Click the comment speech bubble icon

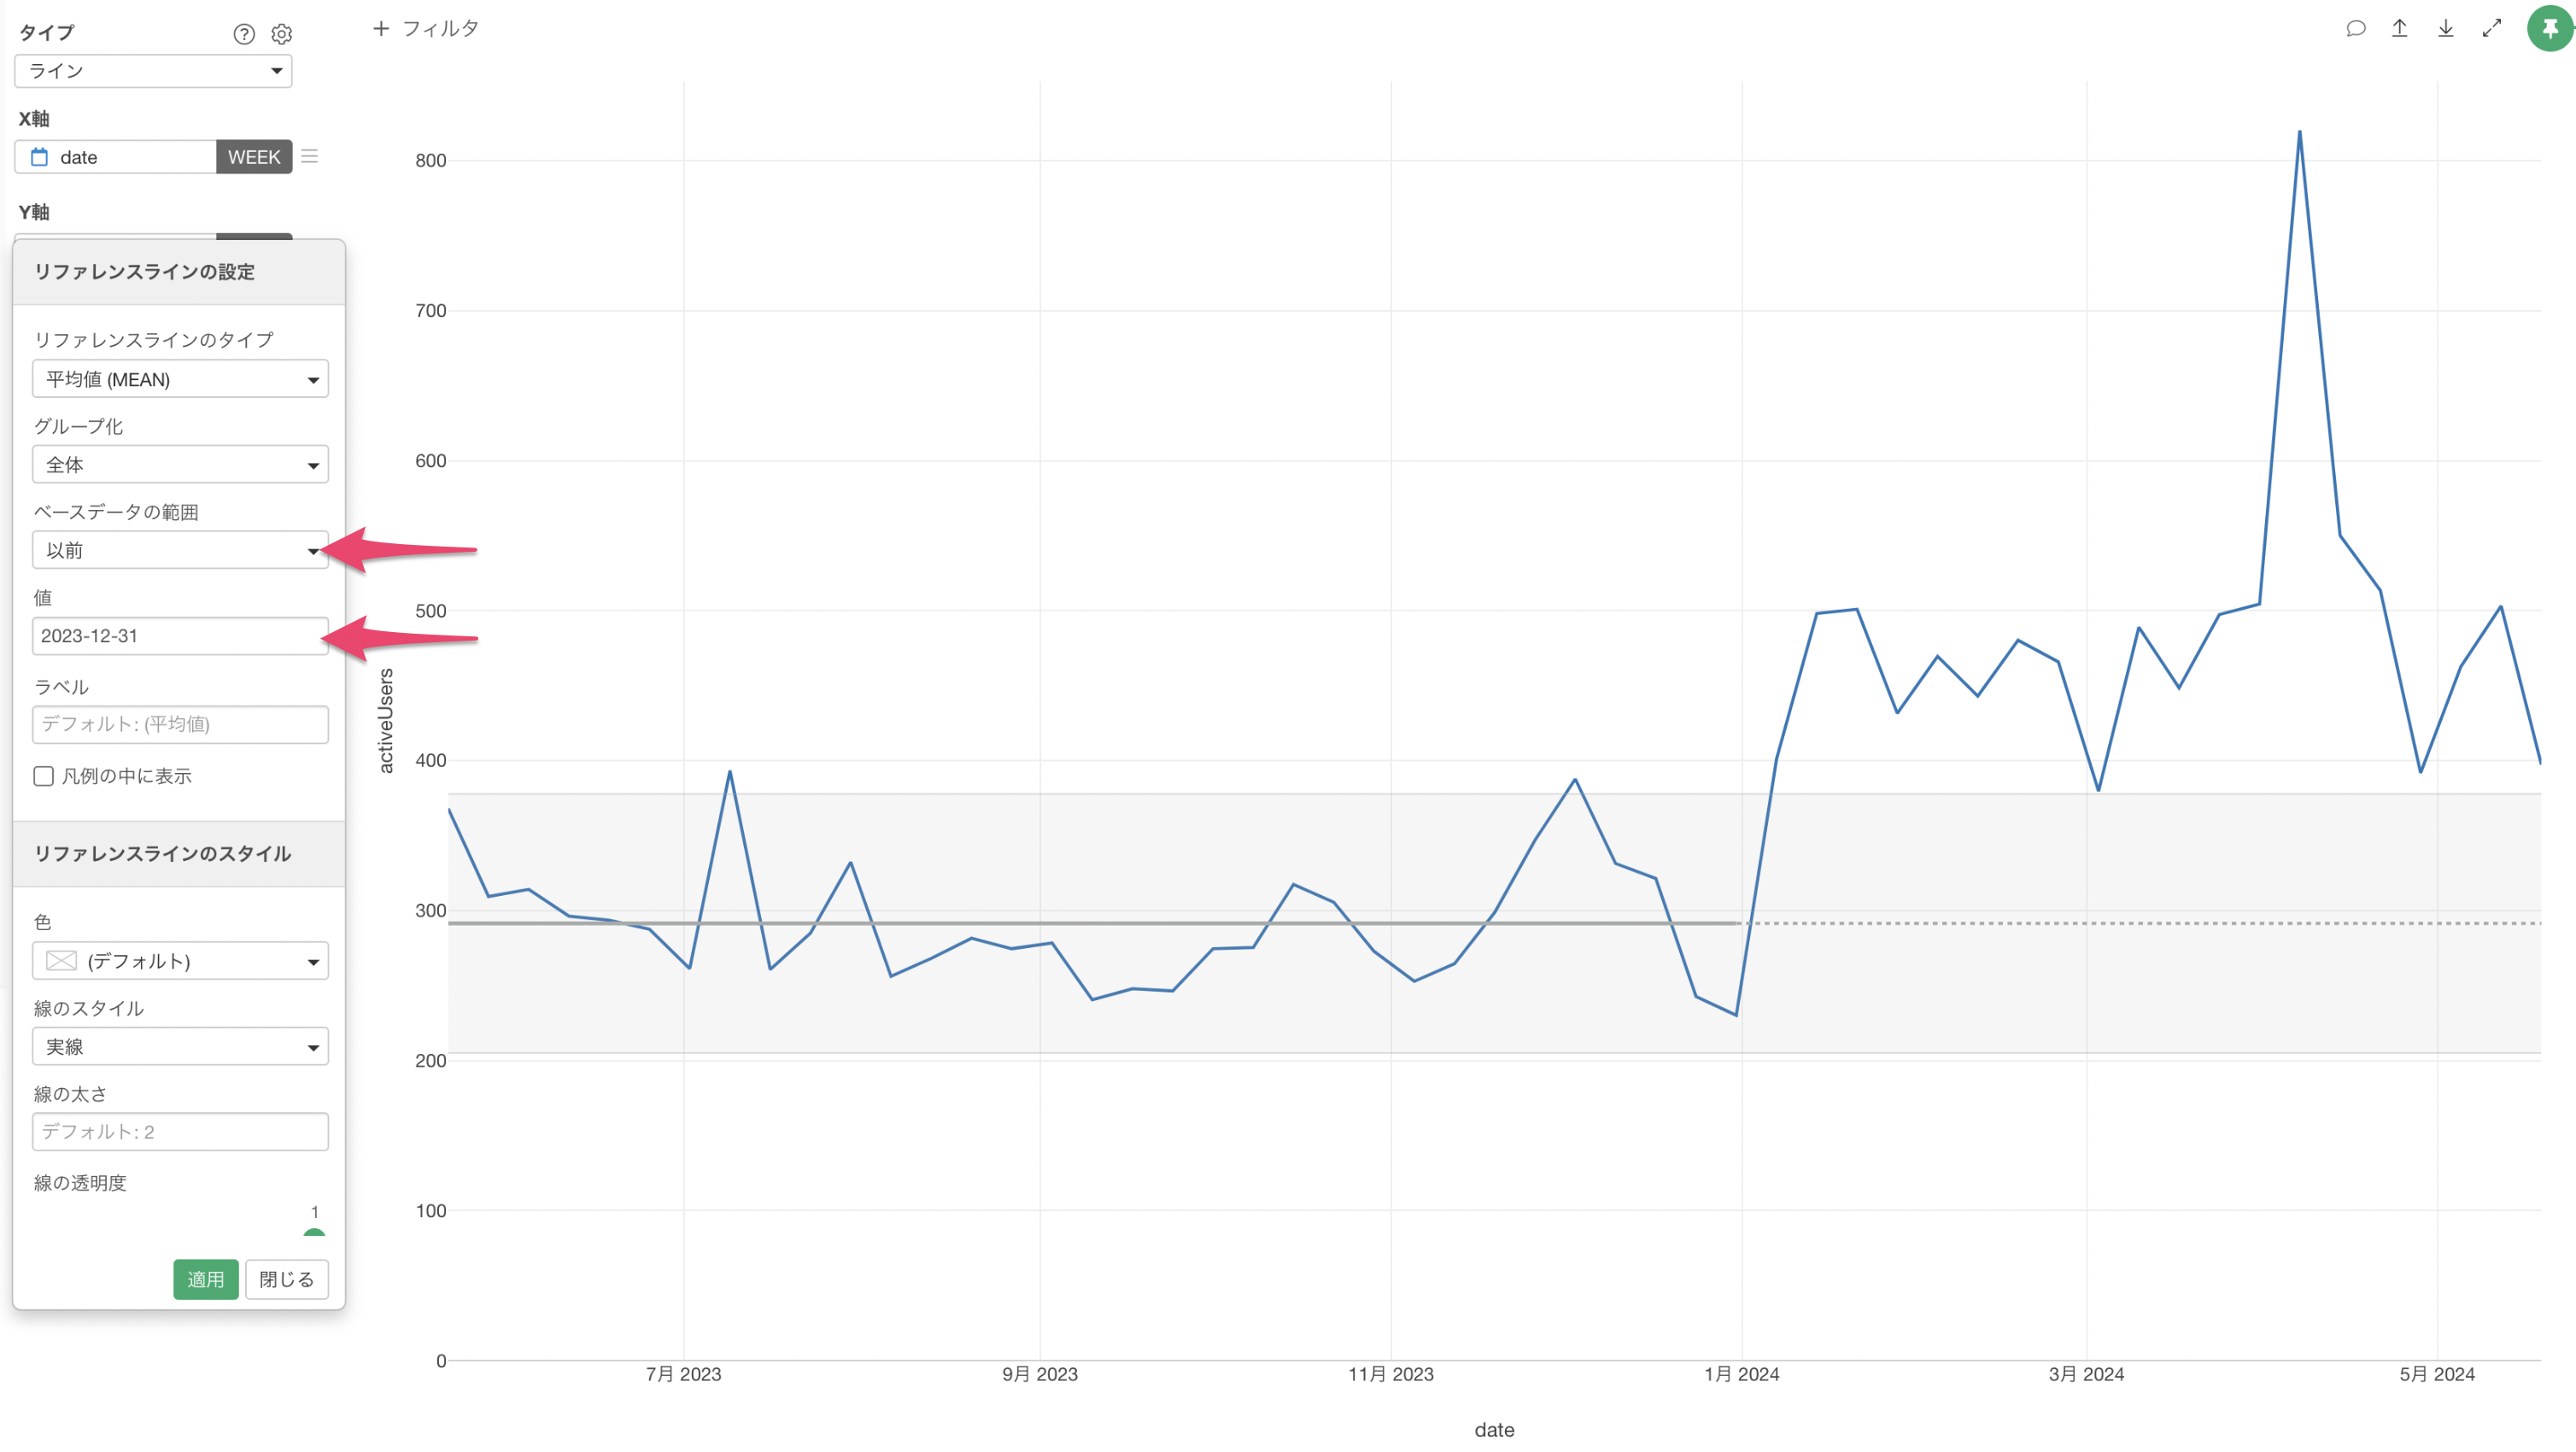(x=2355, y=28)
